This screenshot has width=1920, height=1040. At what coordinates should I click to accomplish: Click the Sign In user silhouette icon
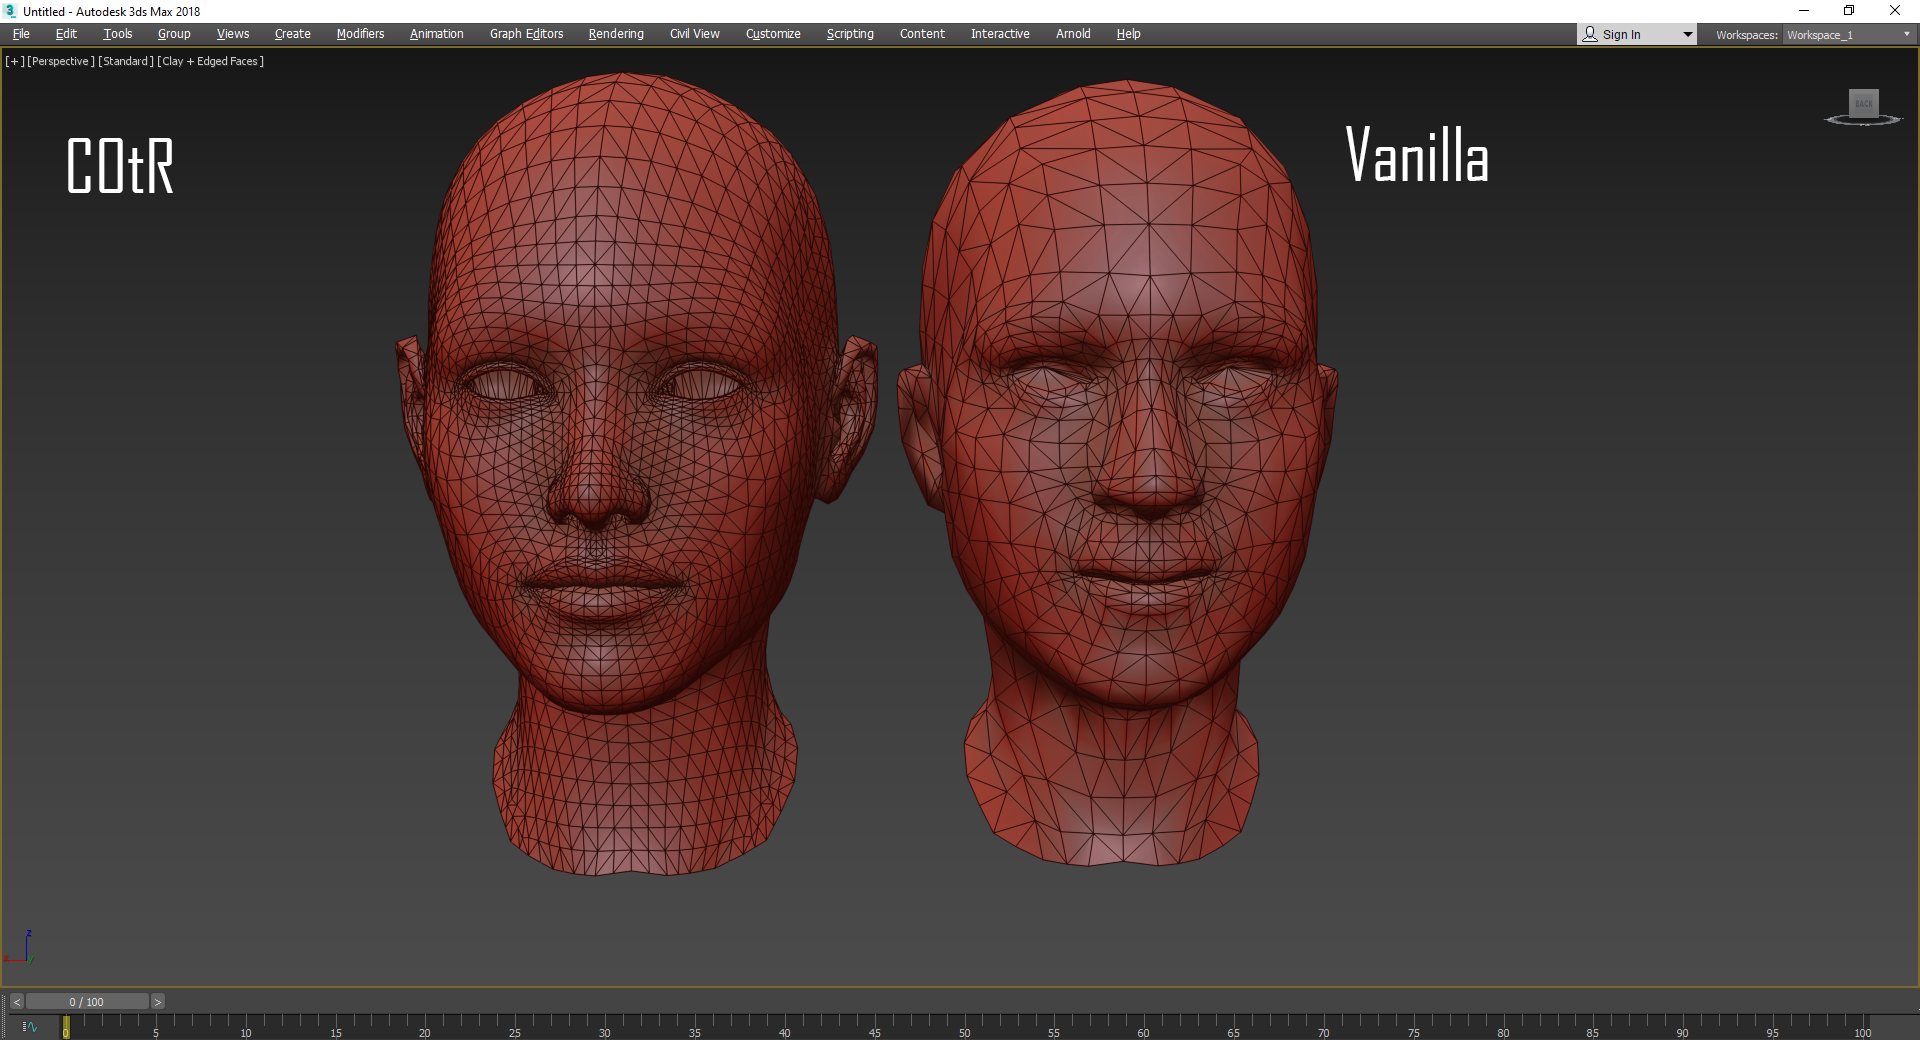1590,34
